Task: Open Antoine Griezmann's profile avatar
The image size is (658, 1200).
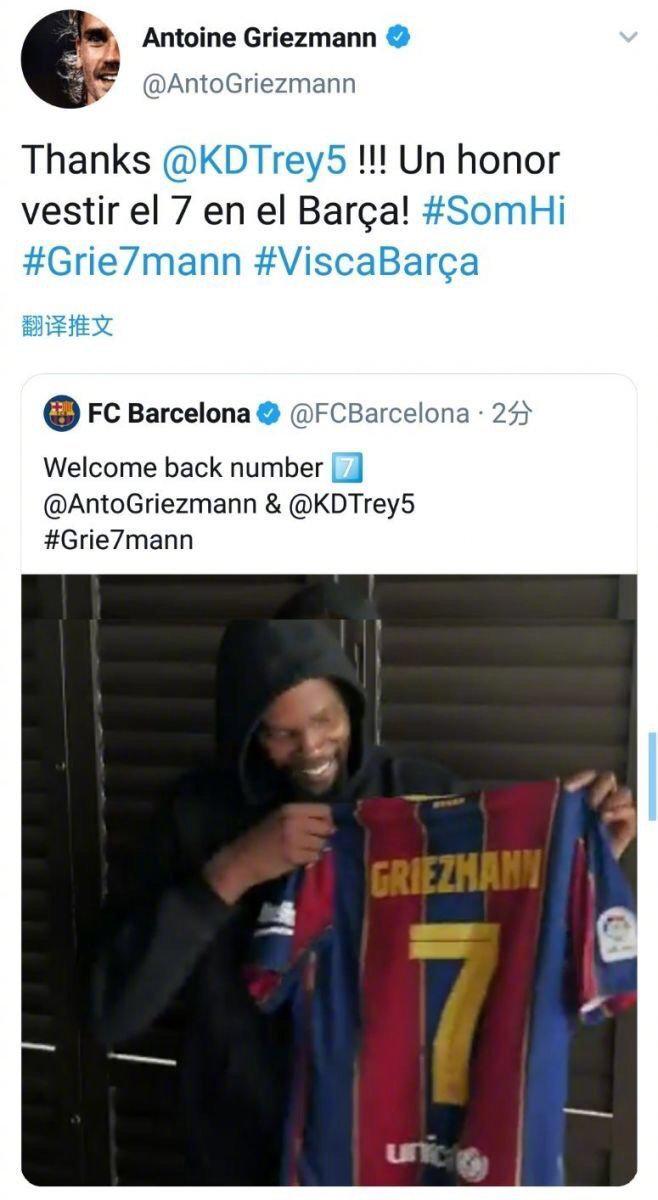Action: (70, 59)
